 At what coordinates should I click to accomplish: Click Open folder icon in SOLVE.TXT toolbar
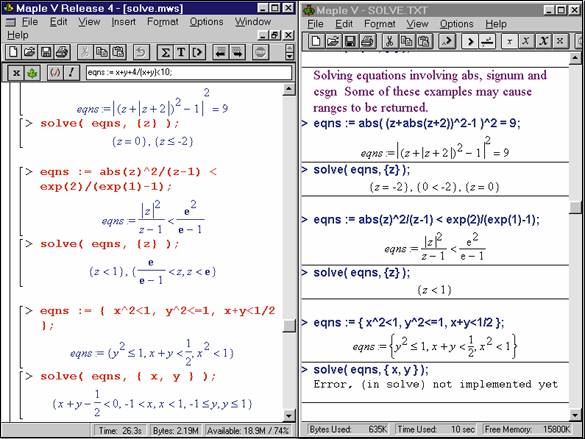click(x=333, y=41)
